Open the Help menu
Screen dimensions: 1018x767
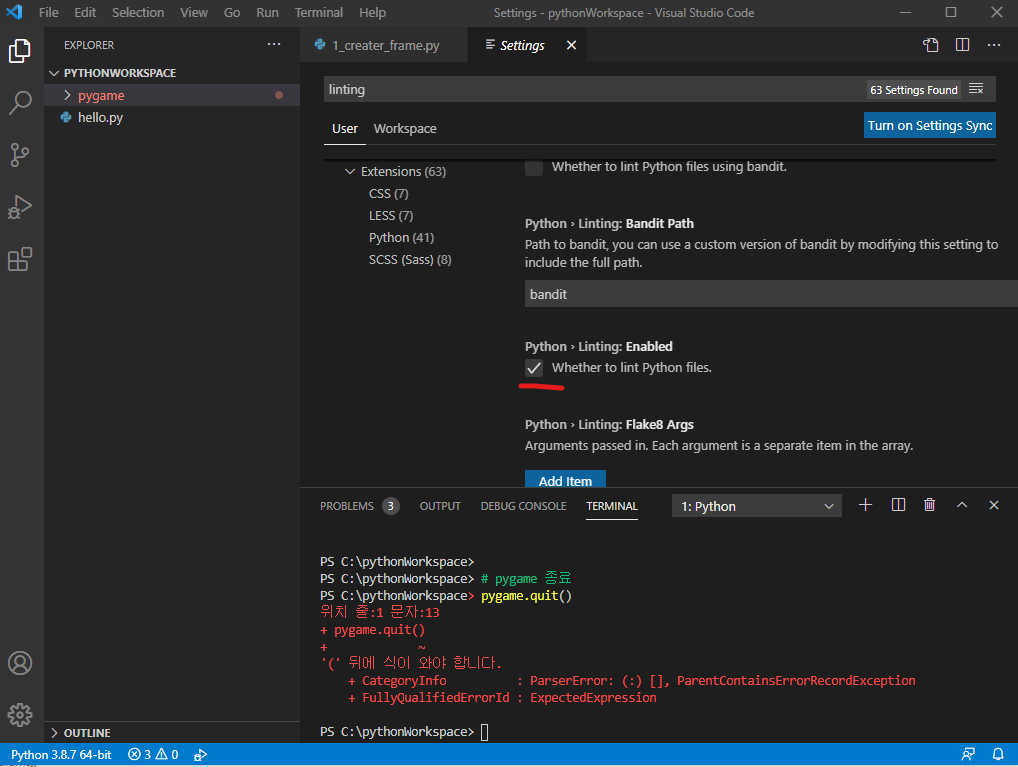point(372,12)
